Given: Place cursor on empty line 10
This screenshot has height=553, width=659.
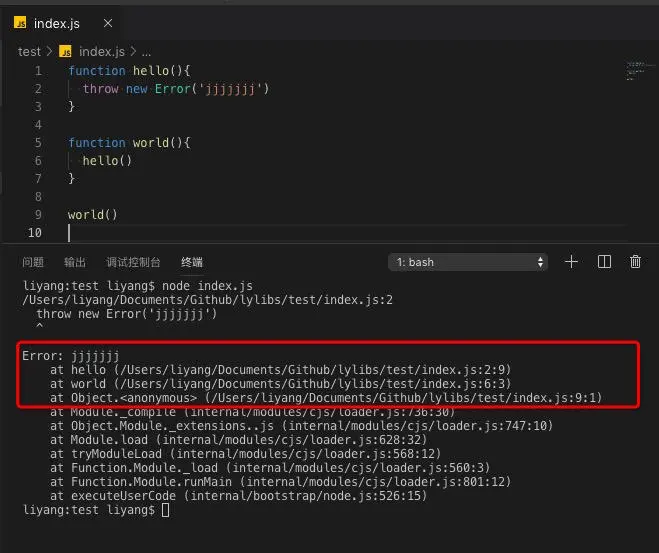Looking at the screenshot, I should [x=348, y=233].
